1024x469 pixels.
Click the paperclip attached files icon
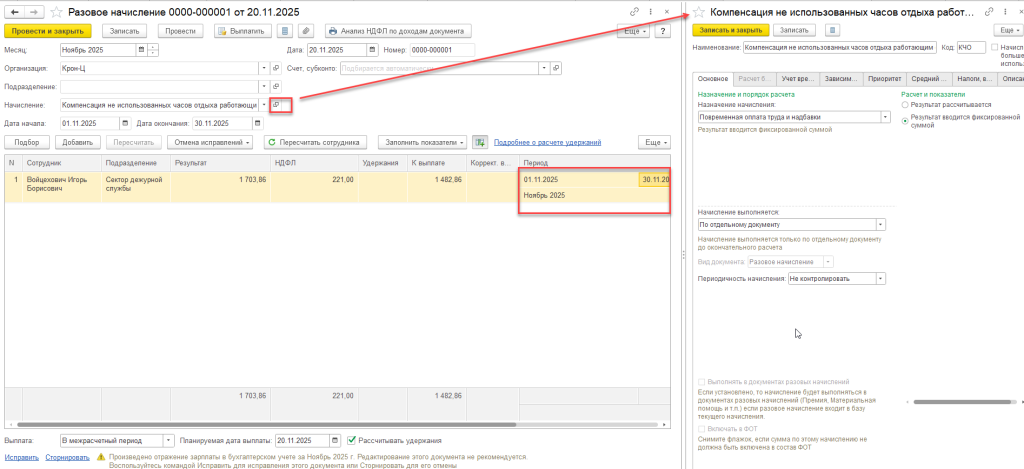tap(305, 31)
